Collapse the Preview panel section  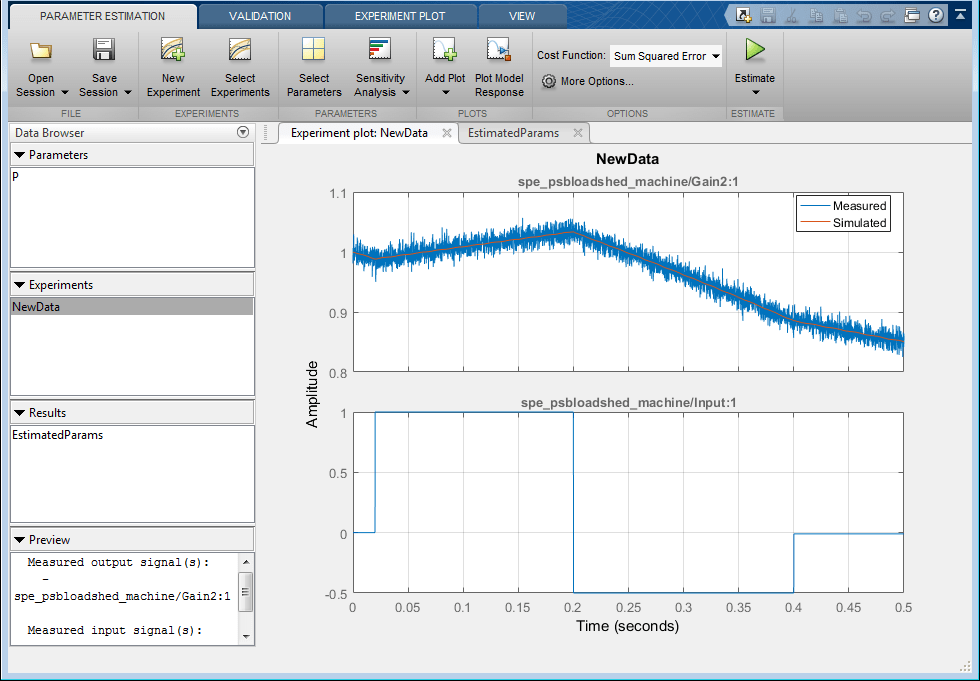(x=19, y=540)
